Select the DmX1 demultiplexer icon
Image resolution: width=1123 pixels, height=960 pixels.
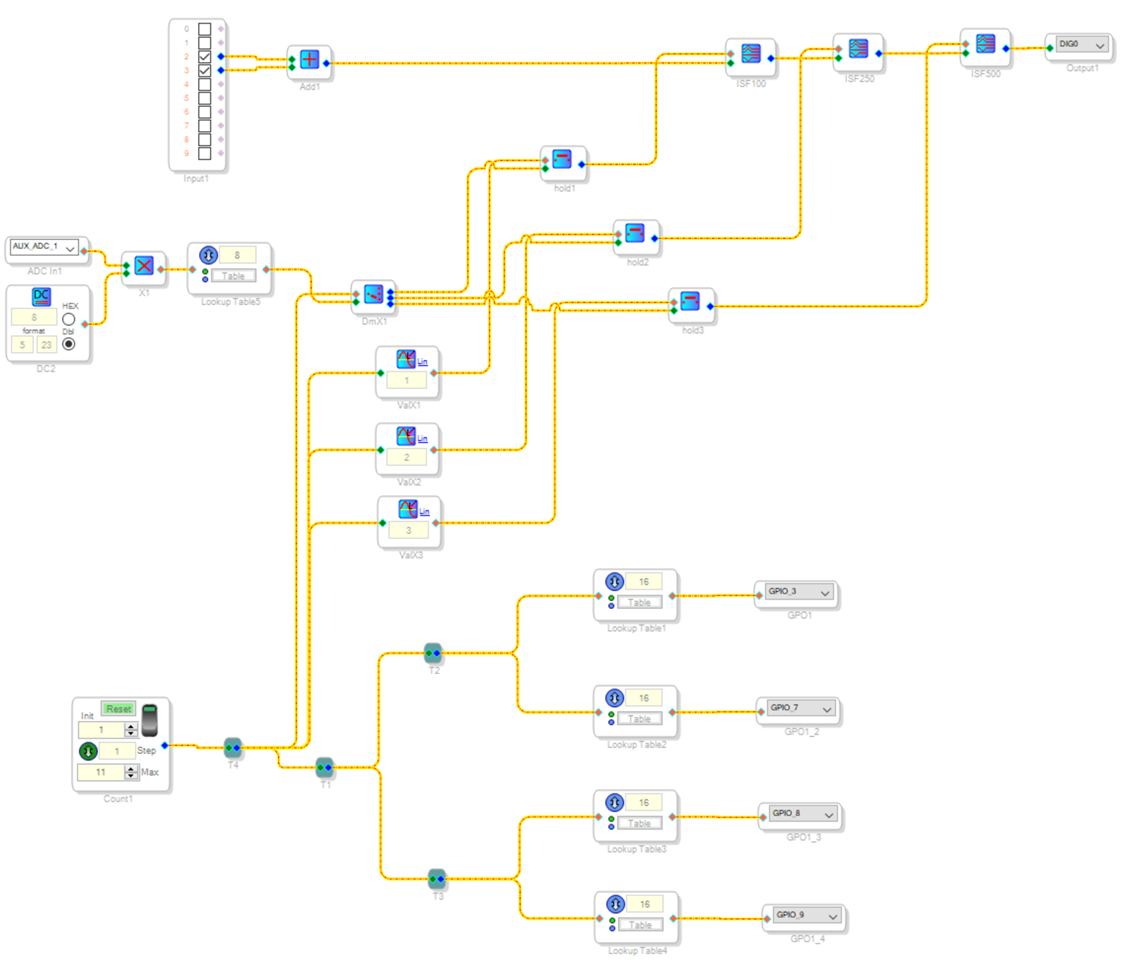pyautogui.click(x=373, y=294)
